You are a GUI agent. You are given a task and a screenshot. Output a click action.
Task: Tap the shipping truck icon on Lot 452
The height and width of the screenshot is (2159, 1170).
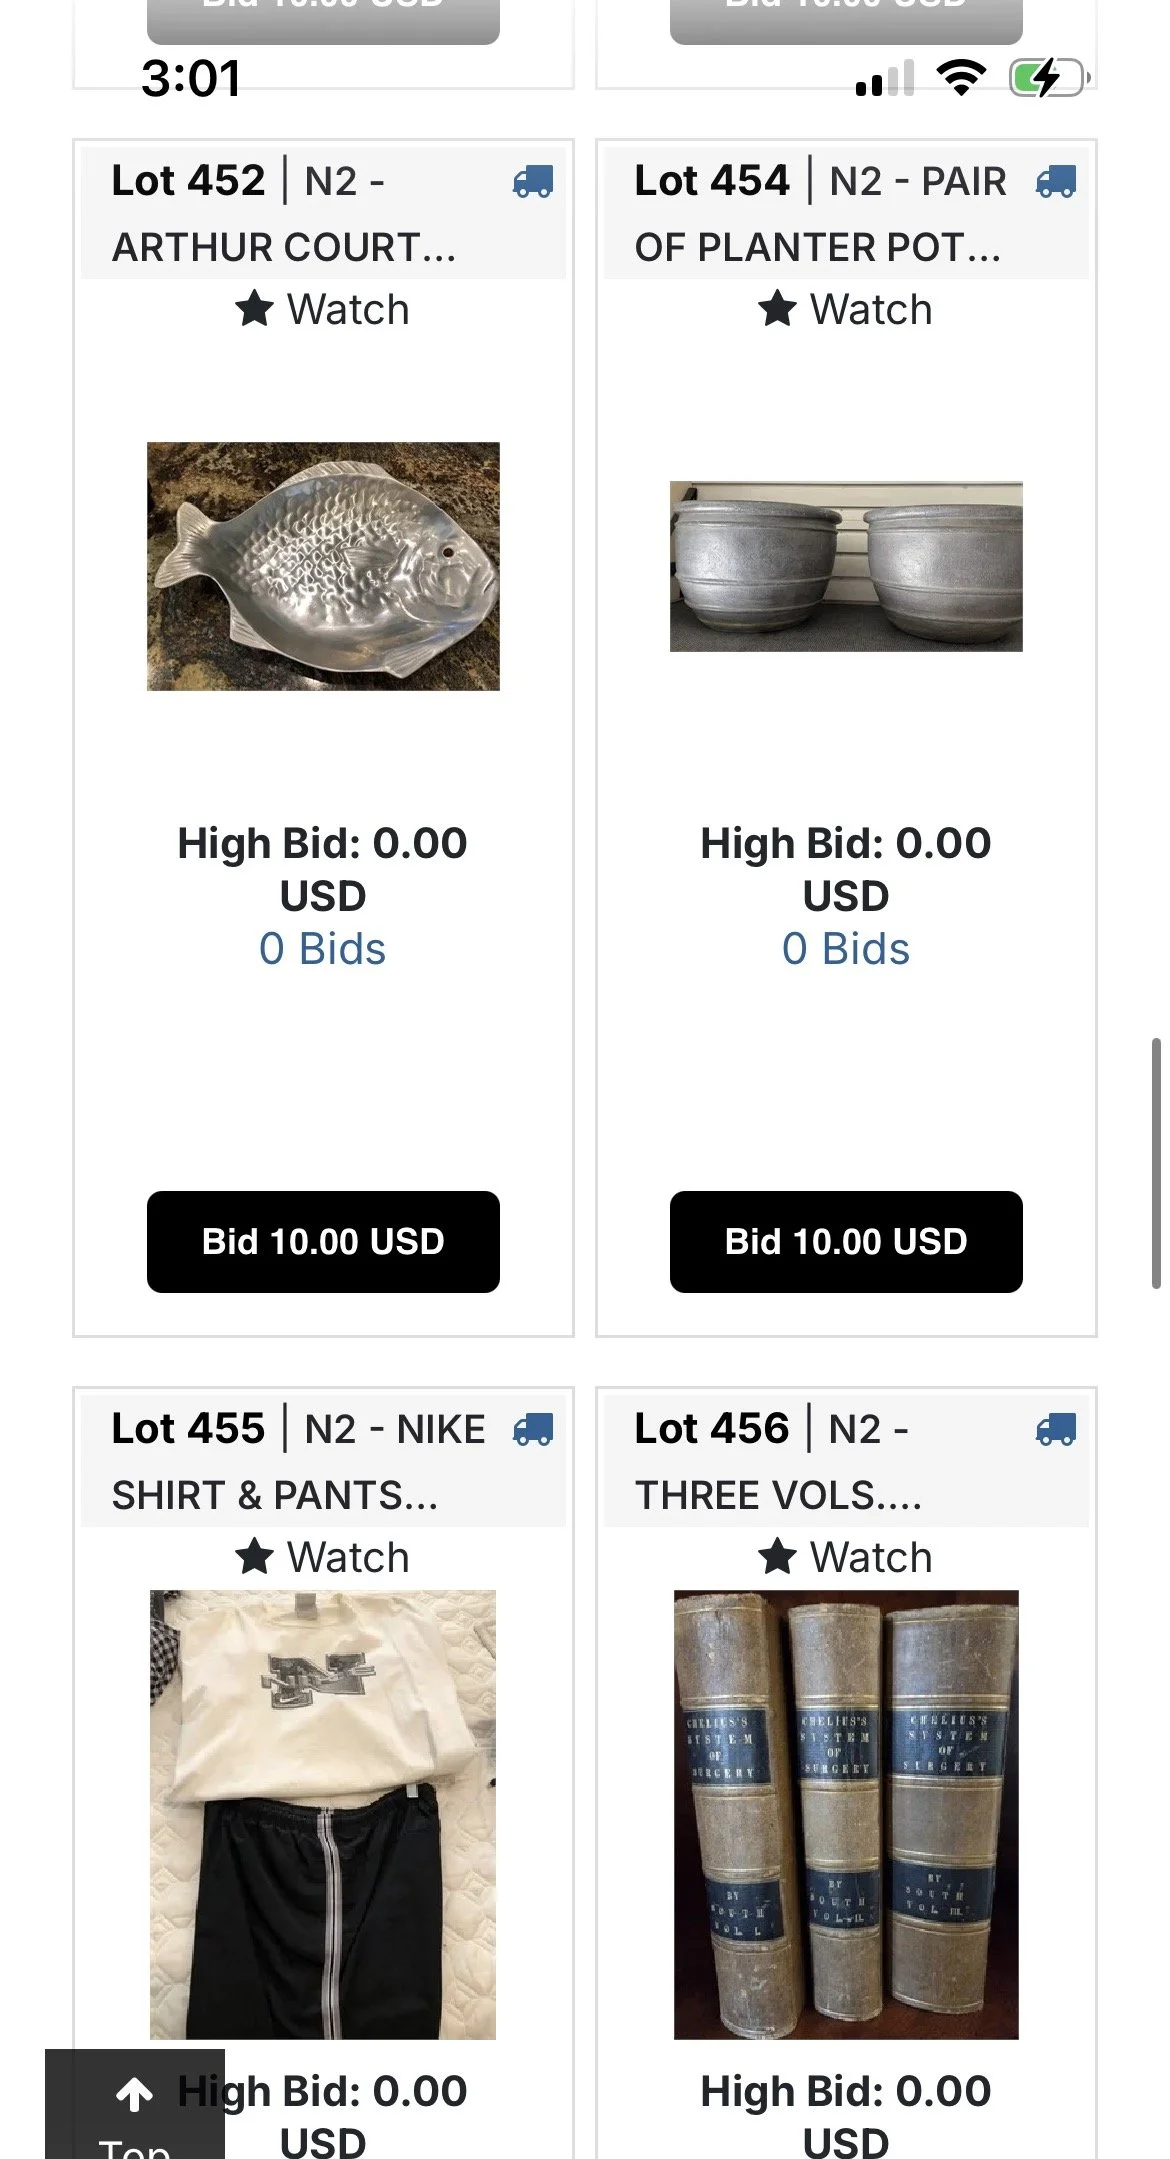[533, 182]
